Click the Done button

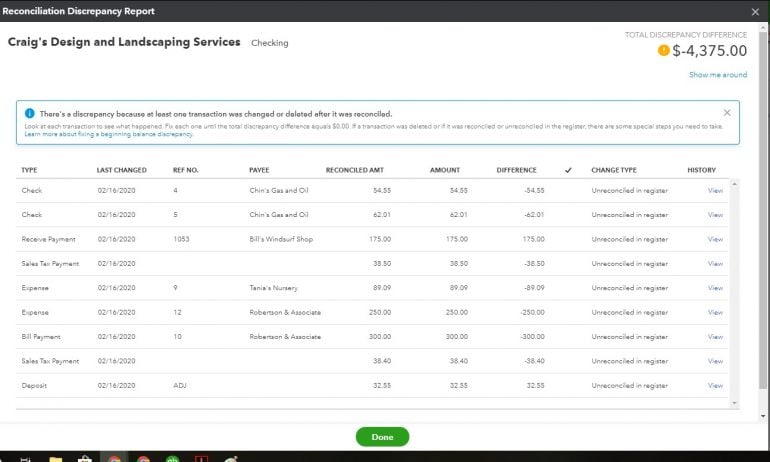pyautogui.click(x=382, y=437)
